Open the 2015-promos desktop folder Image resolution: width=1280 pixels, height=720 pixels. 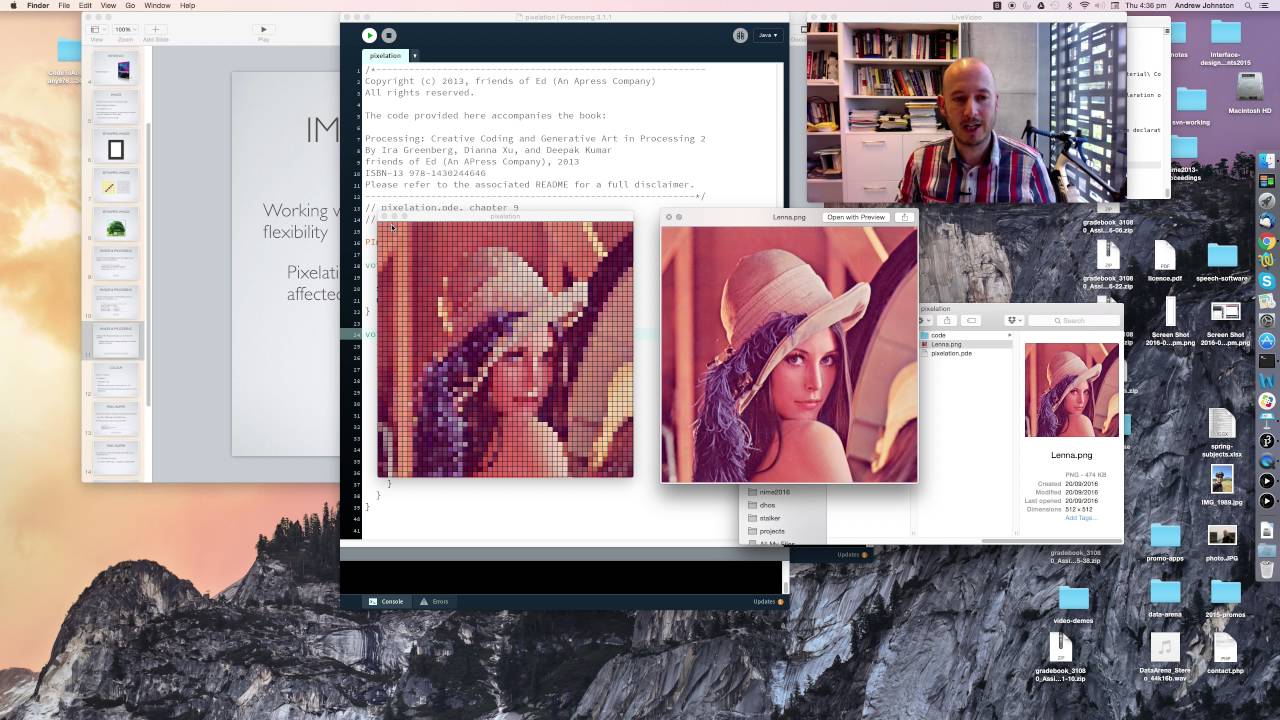click(x=1225, y=597)
